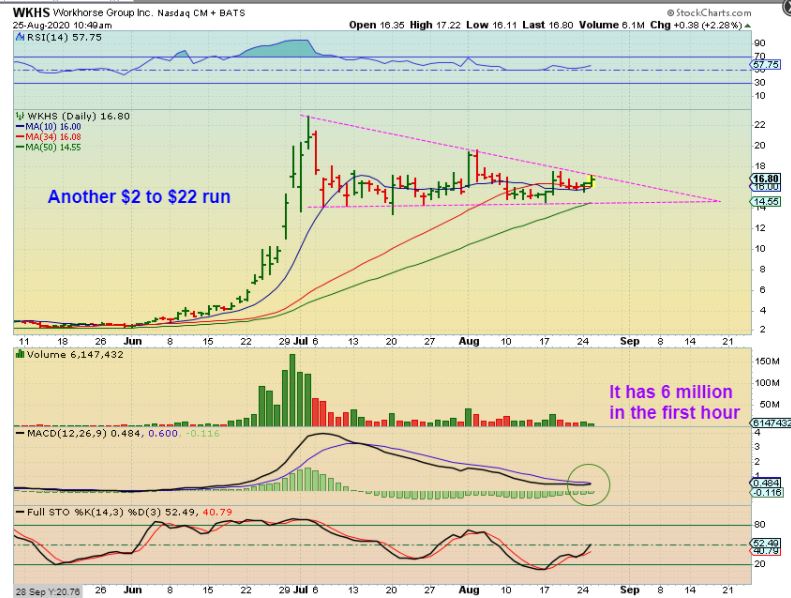Image resolution: width=791 pixels, height=598 pixels.
Task: Click the -0.116 tag on MACD axis
Action: 766,492
